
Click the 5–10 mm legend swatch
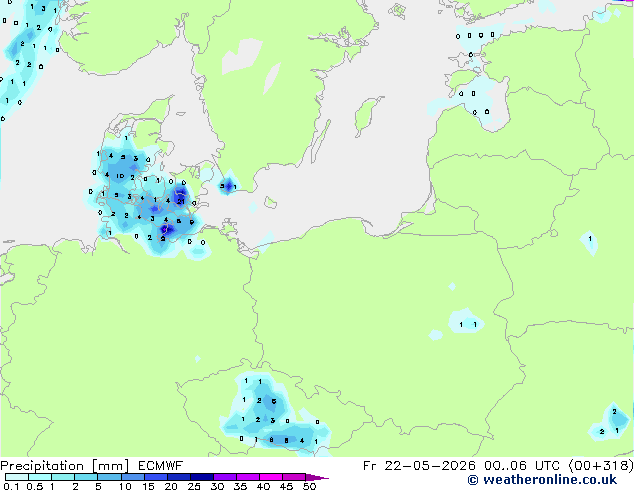(x=110, y=477)
